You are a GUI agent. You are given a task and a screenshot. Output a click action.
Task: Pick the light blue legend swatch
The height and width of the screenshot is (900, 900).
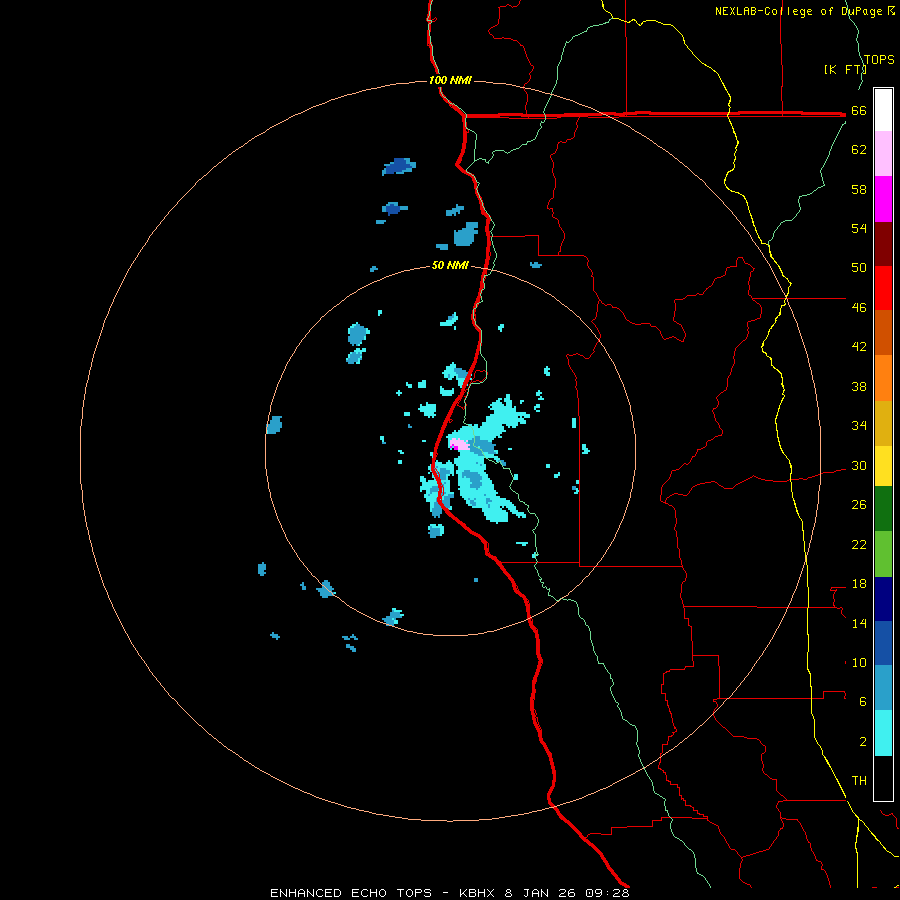pos(883,688)
